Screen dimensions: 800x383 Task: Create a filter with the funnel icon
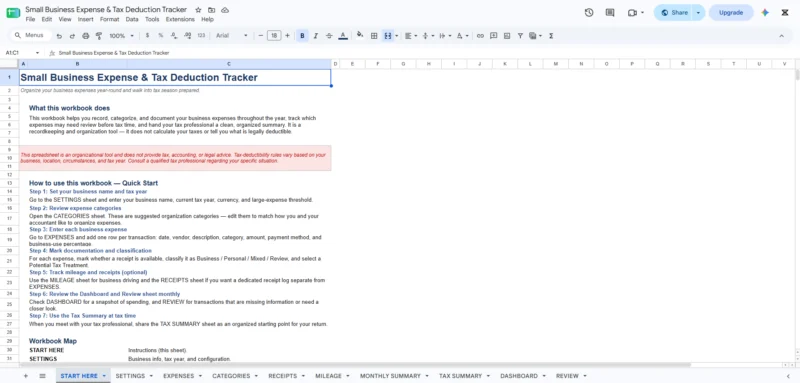(520, 36)
